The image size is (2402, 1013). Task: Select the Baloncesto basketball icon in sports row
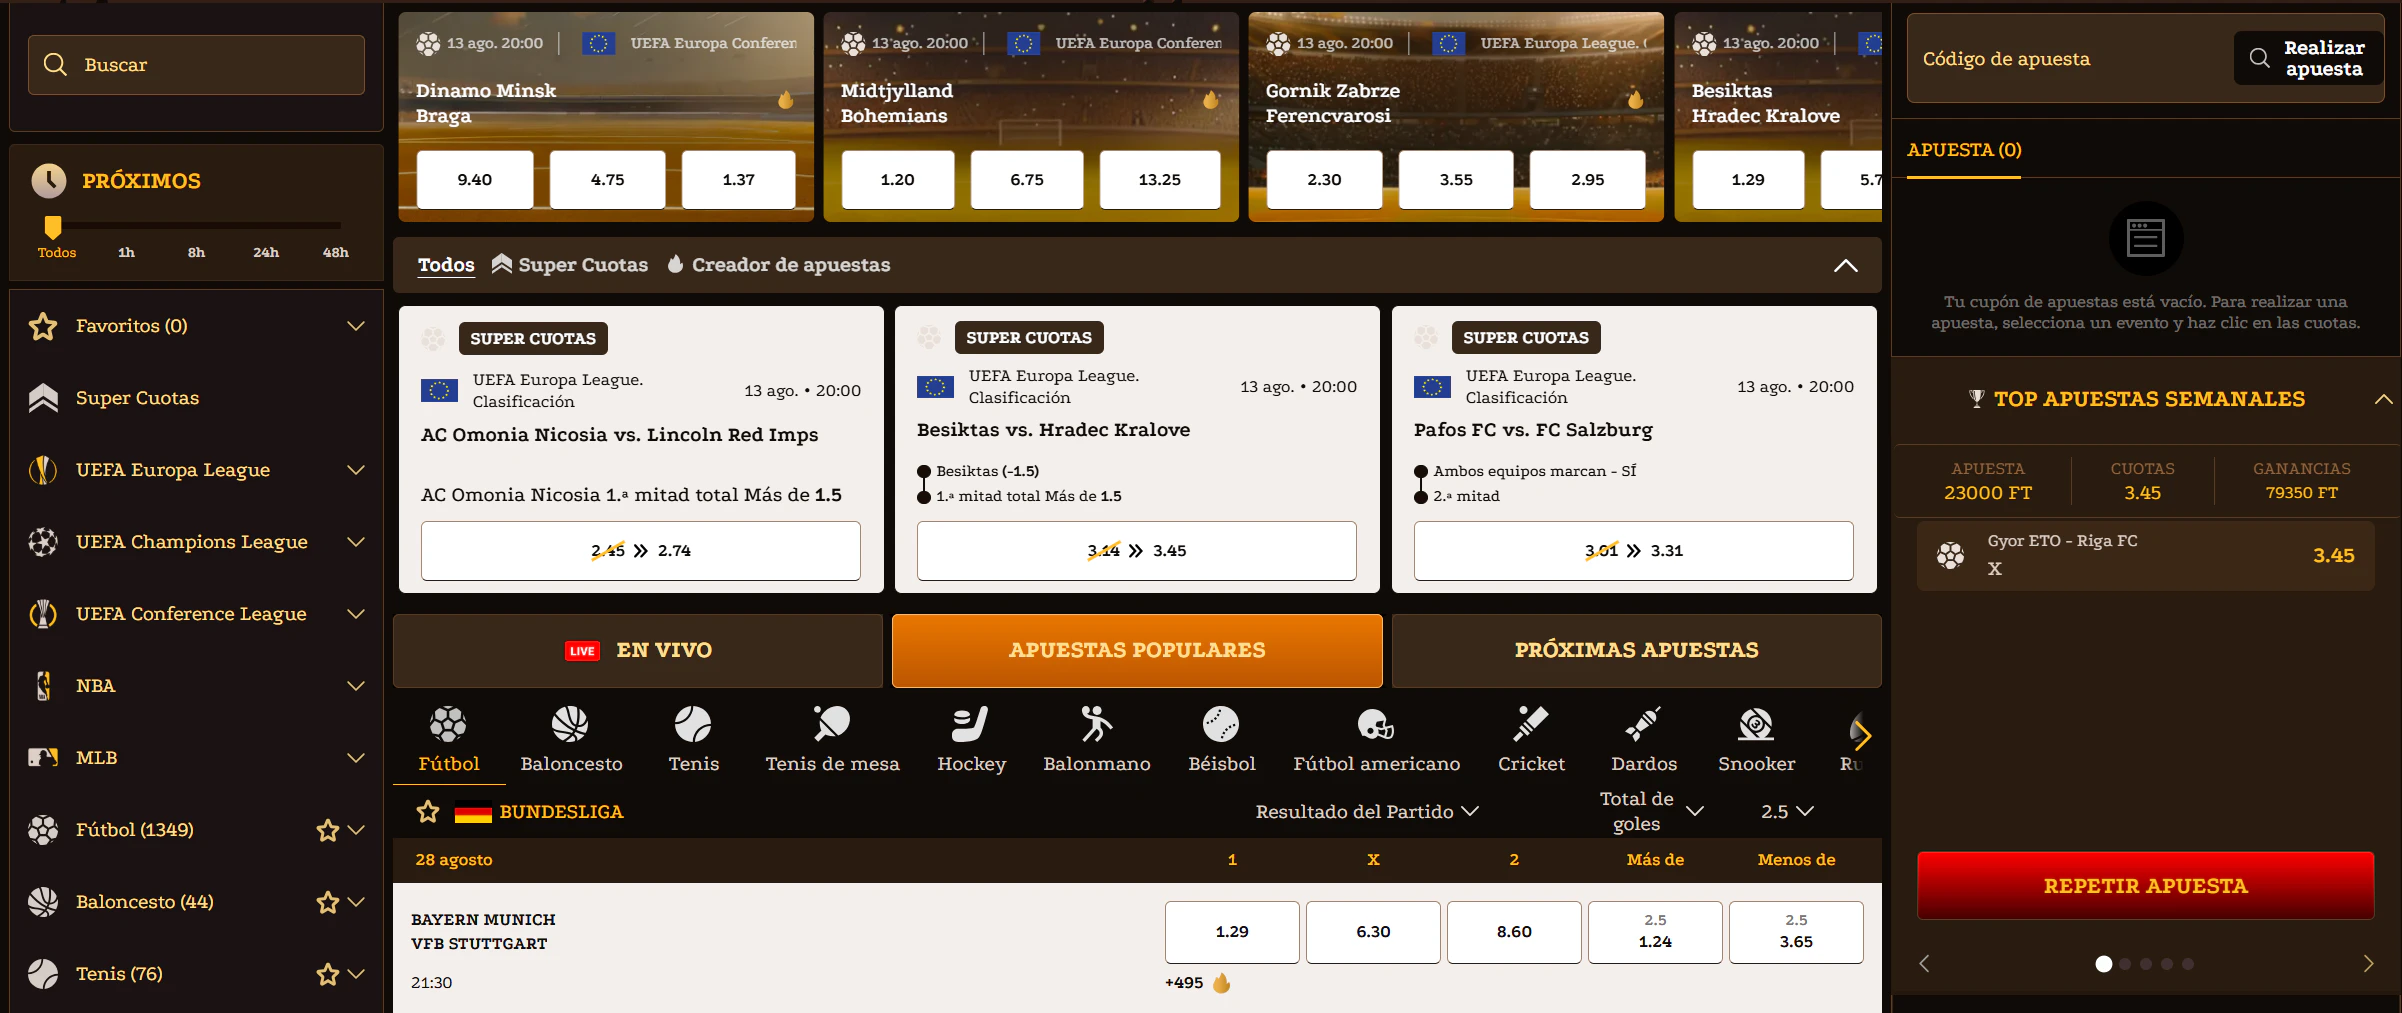click(x=570, y=724)
